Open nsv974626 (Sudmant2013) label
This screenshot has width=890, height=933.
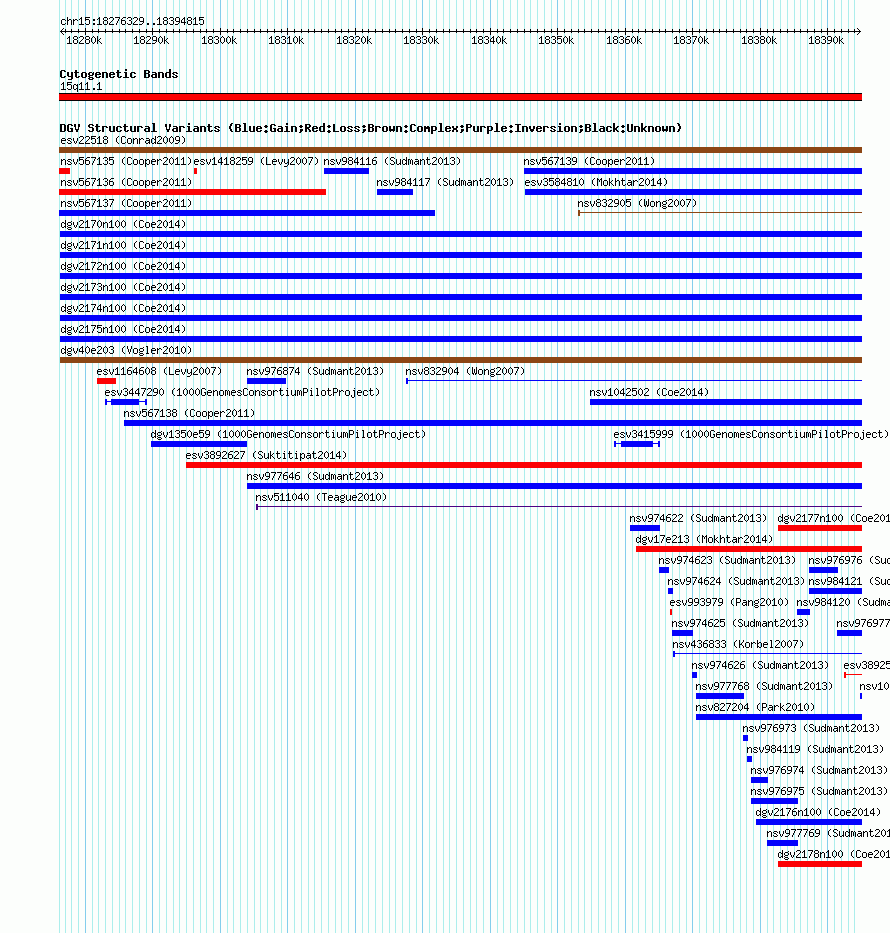[x=760, y=665]
